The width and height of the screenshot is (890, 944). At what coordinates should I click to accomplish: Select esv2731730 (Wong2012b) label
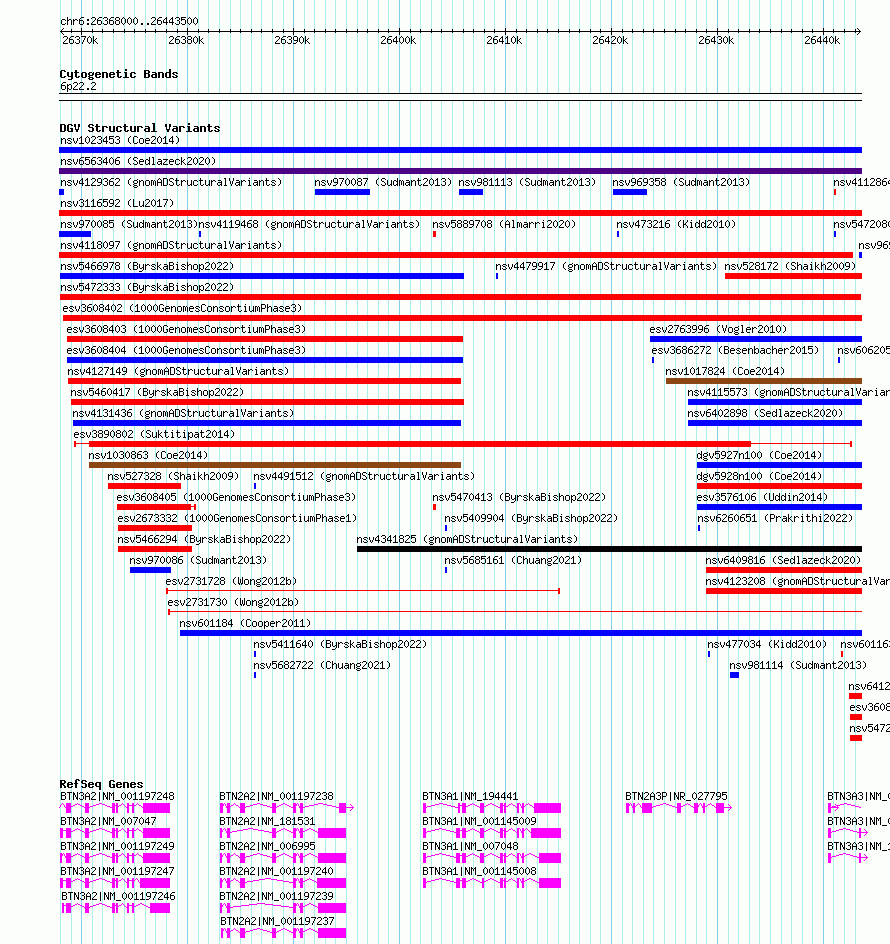(x=233, y=603)
